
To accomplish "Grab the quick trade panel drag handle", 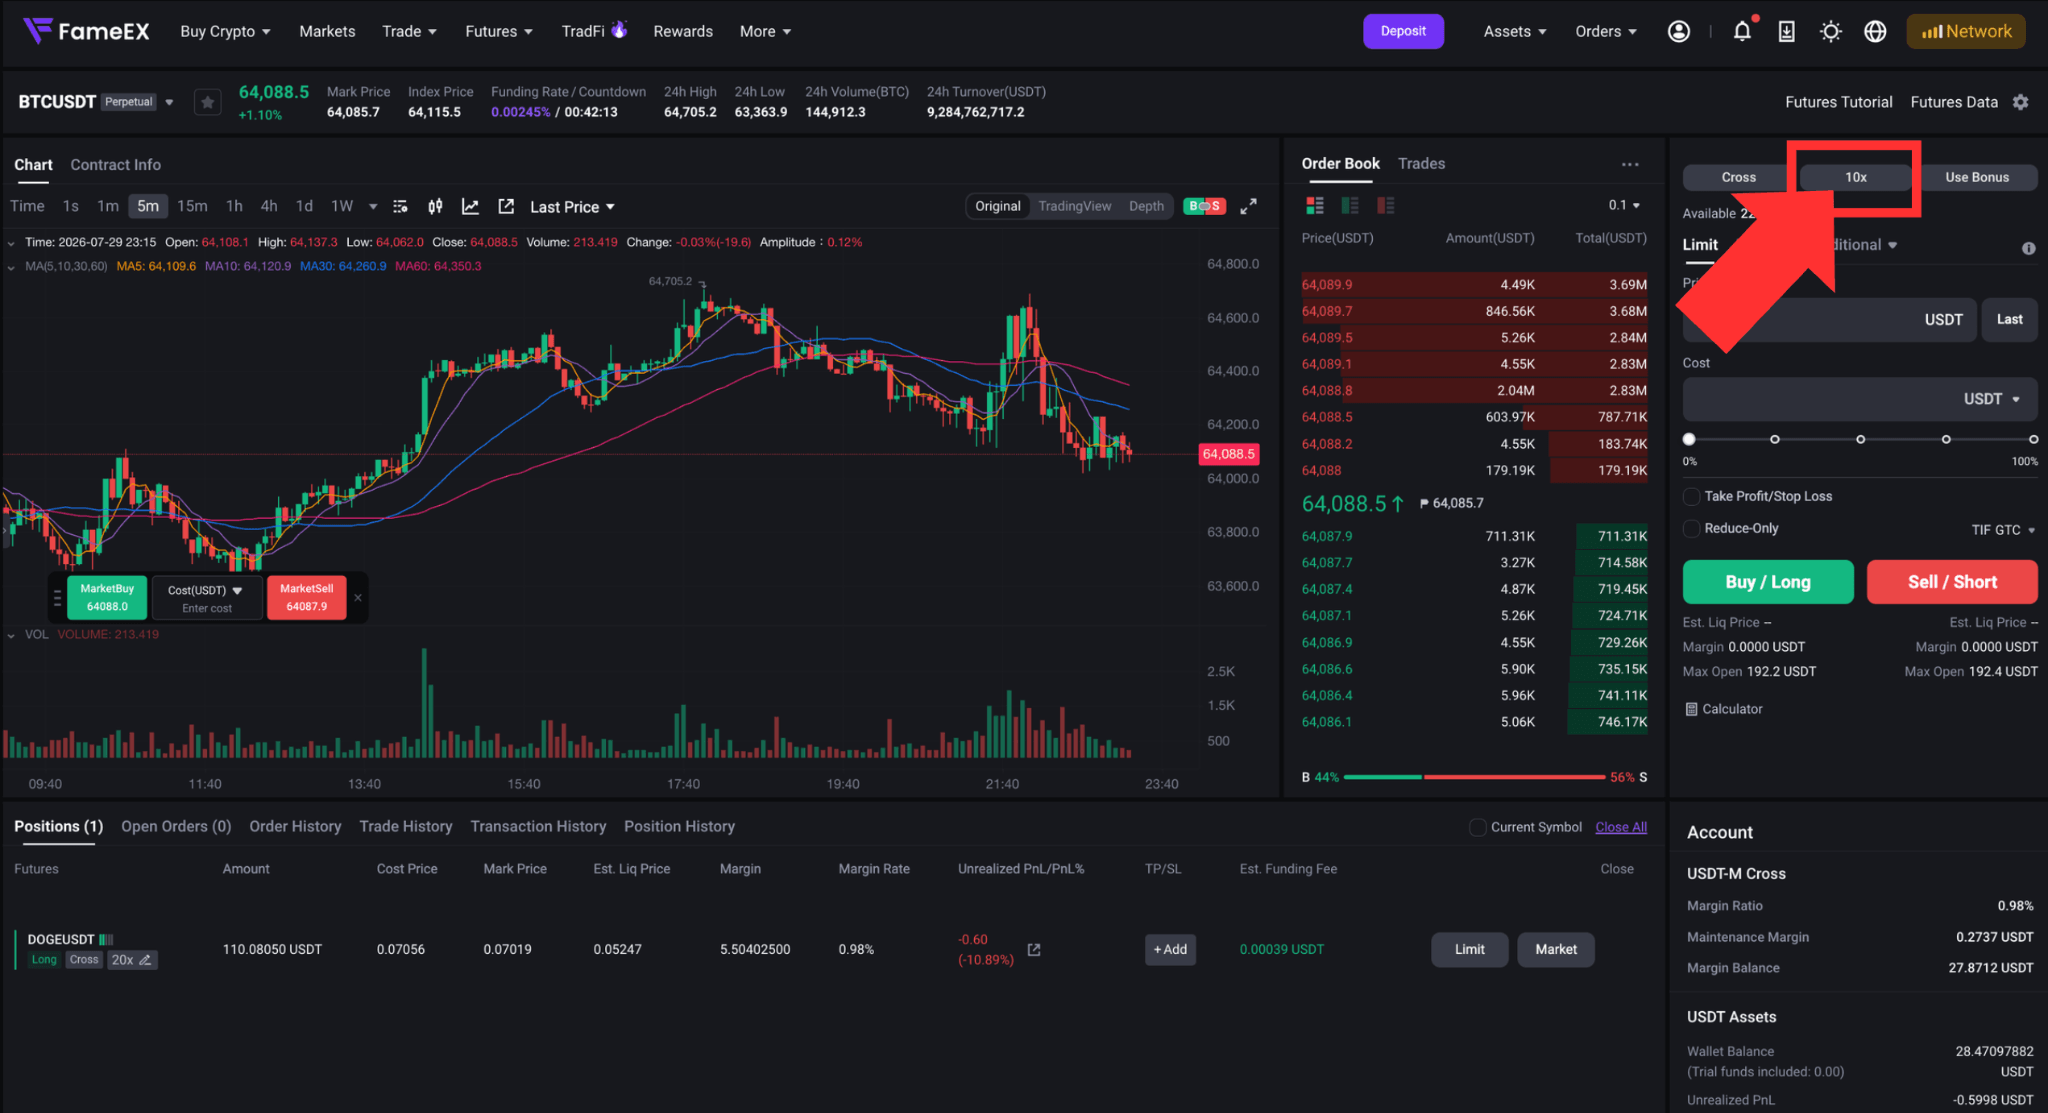I will (57, 598).
